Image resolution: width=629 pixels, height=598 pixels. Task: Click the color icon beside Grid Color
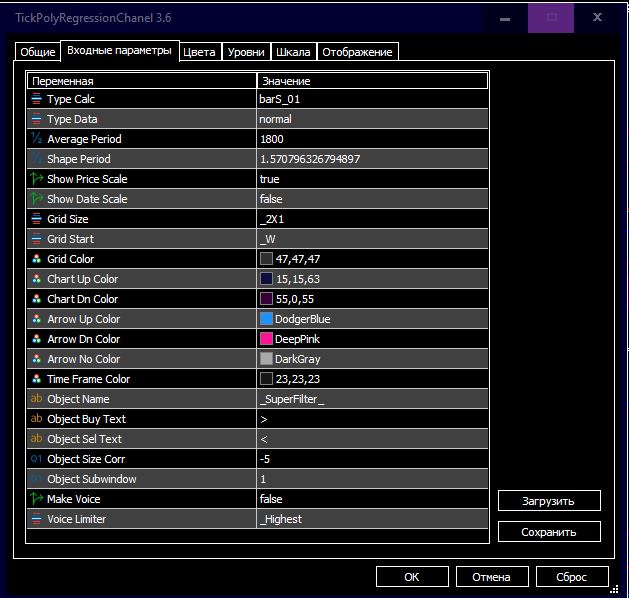[37, 259]
